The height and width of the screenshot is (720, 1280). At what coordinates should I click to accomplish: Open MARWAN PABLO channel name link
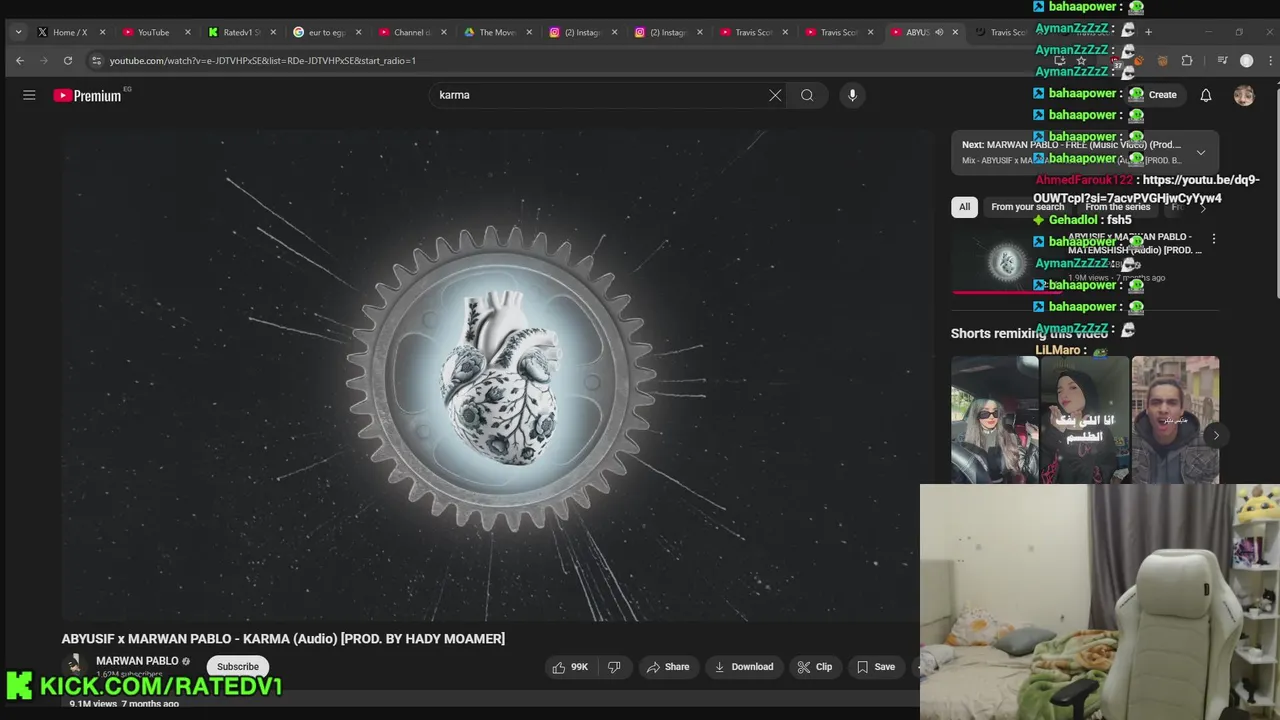pyautogui.click(x=137, y=661)
